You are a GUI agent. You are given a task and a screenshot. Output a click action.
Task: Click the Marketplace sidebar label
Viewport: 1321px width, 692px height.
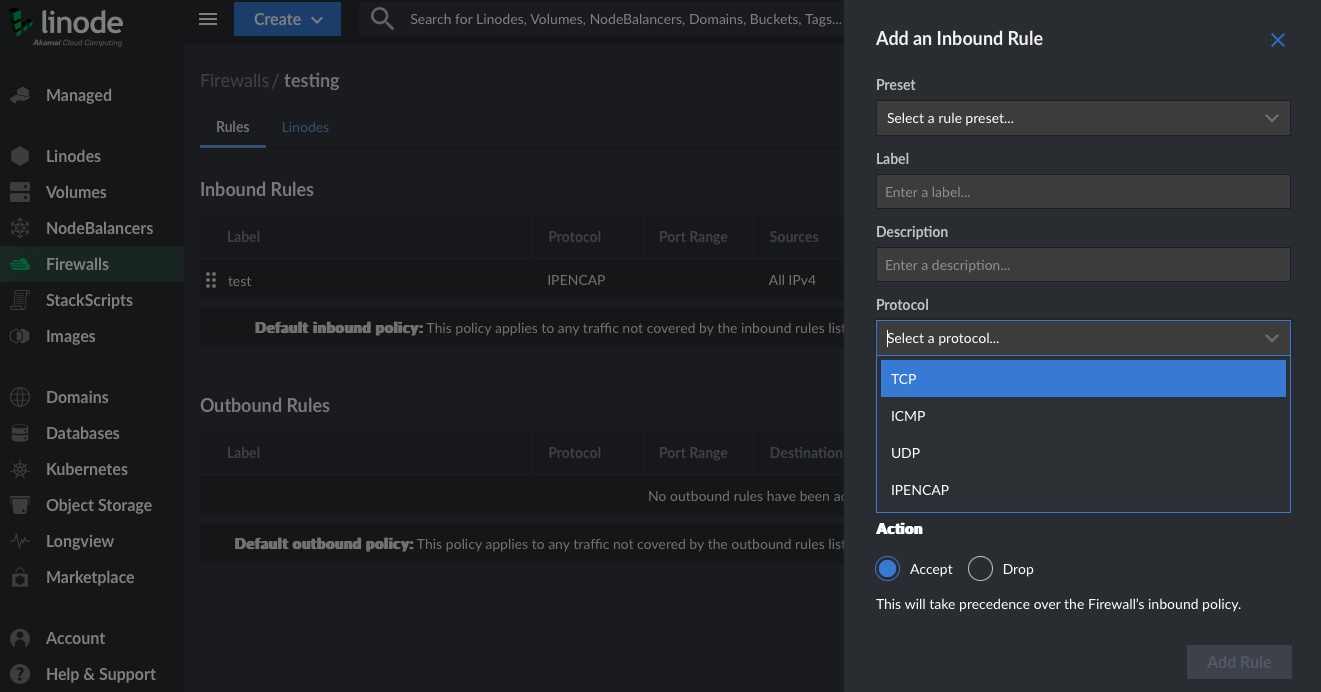pos(90,577)
